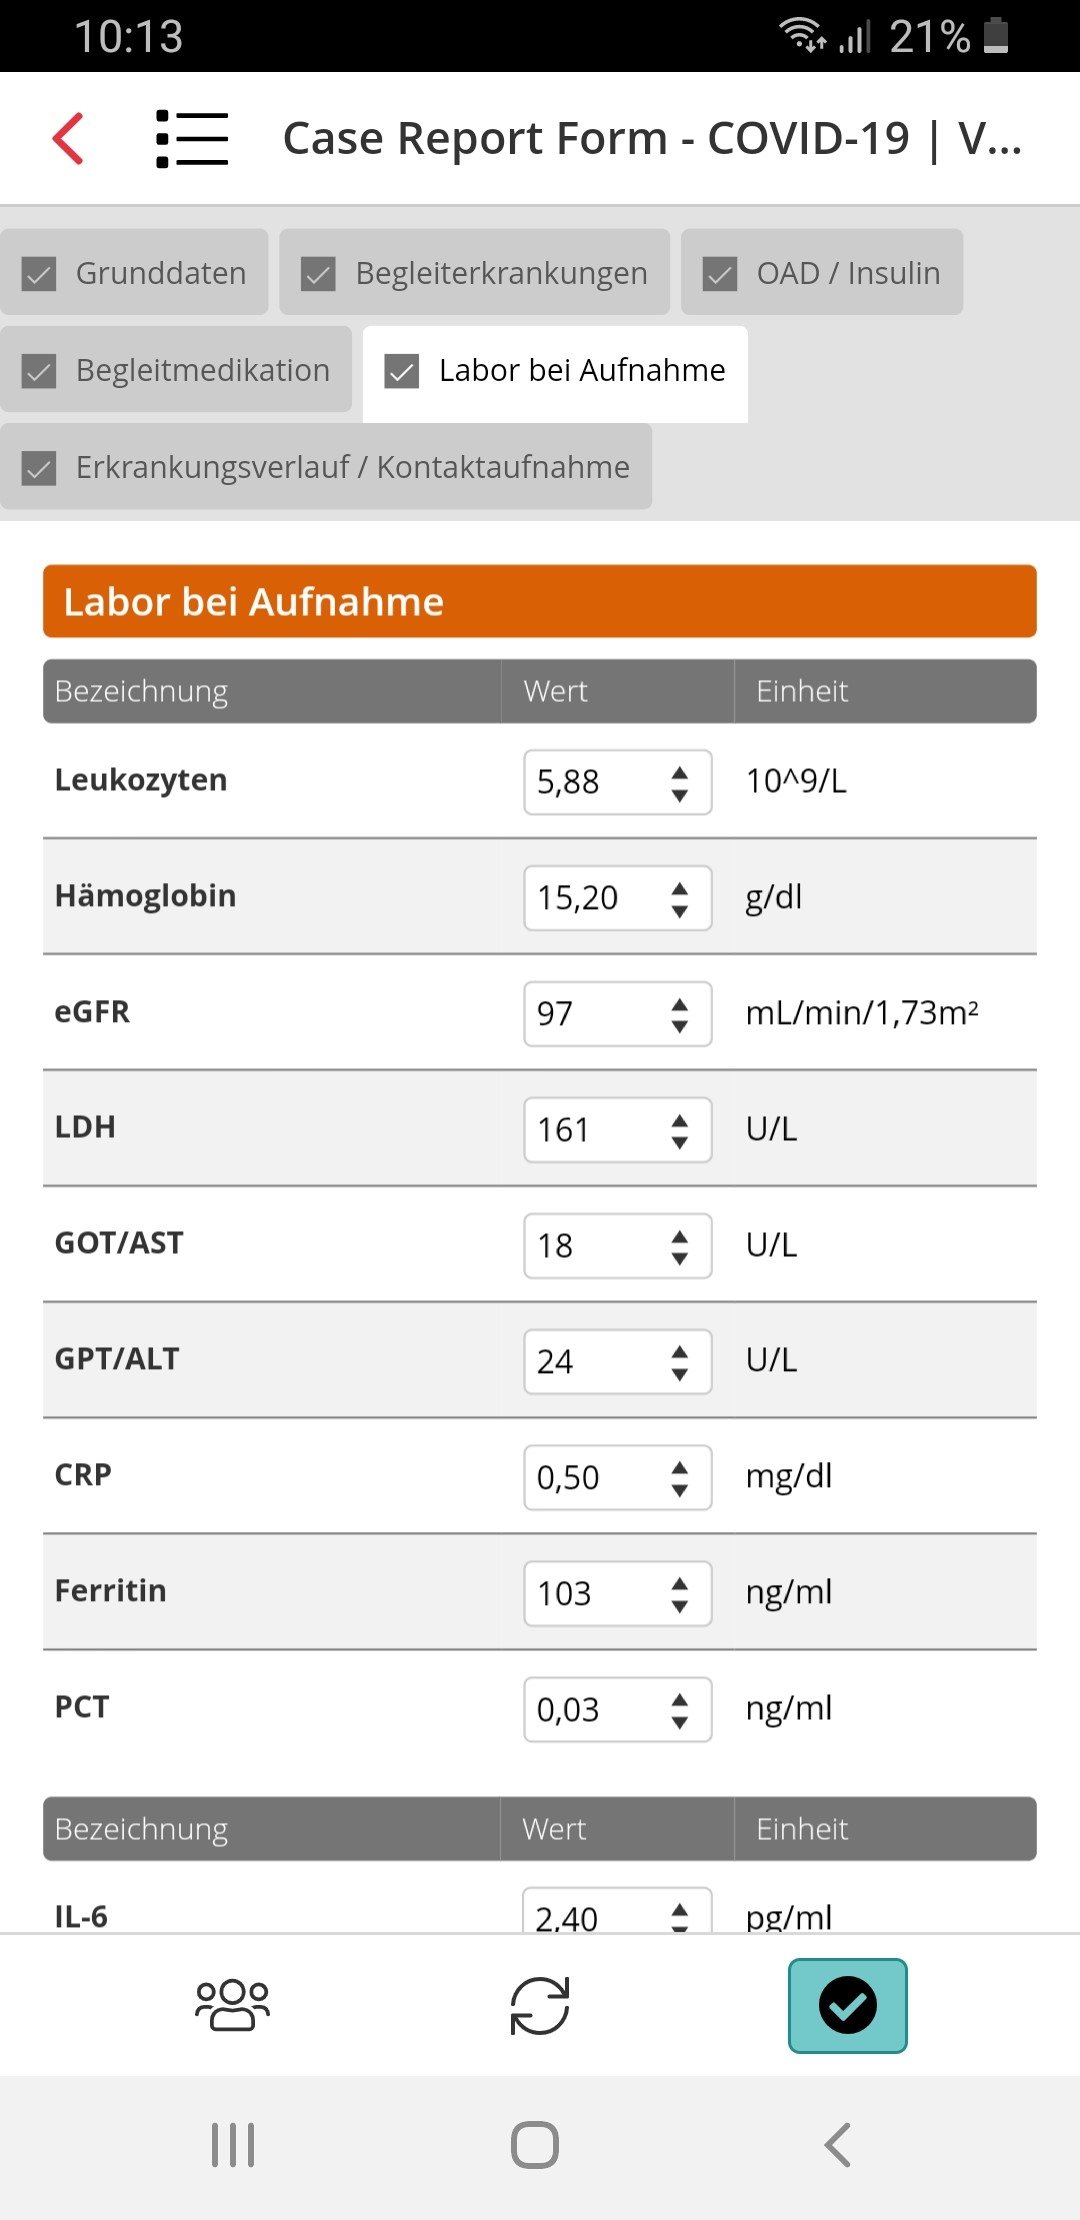Tap the sync refresh icon
The image size is (1080, 2220).
[x=540, y=2005]
